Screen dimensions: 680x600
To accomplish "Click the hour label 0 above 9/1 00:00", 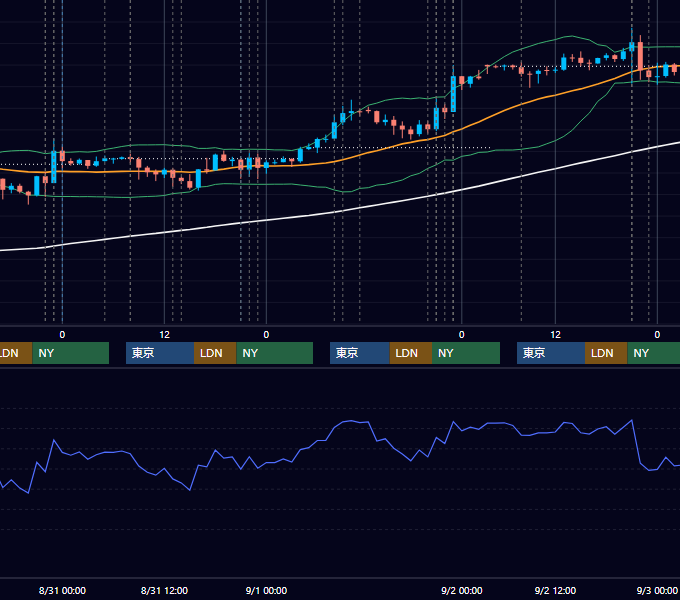I will point(266,334).
